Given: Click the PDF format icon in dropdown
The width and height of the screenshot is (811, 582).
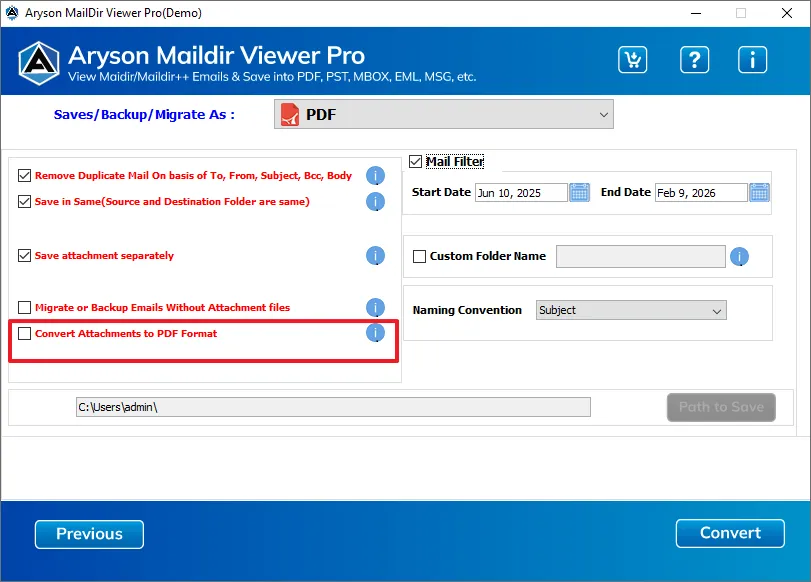Looking at the screenshot, I should pos(290,114).
